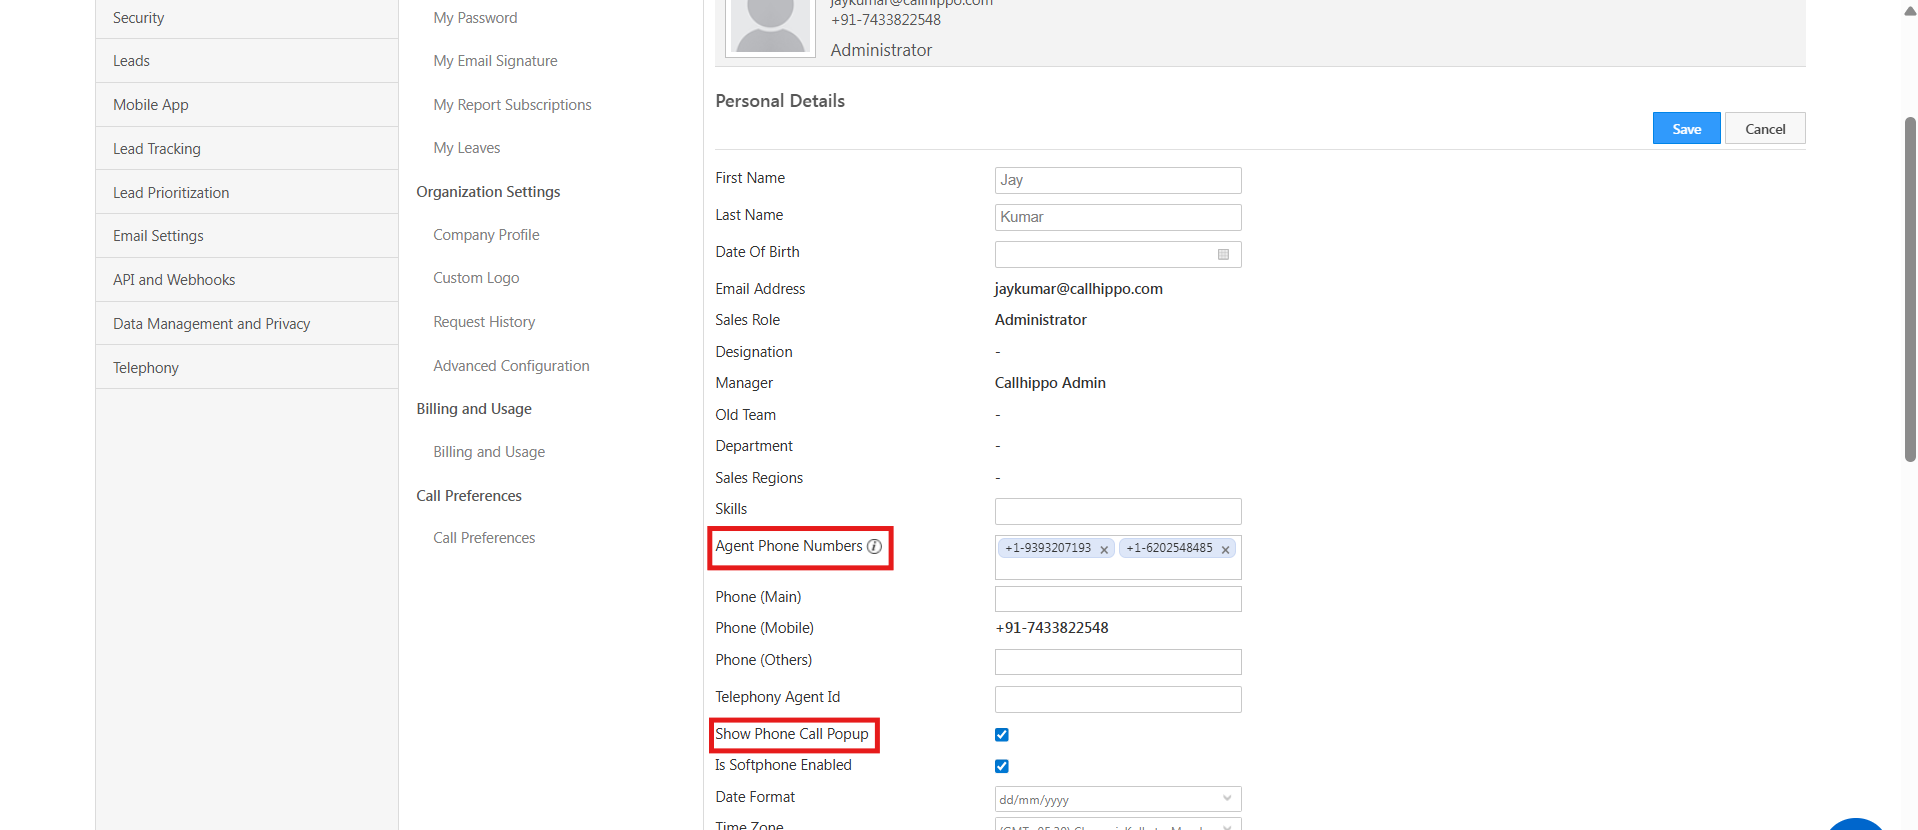Open Company Profile settings
This screenshot has height=830, width=1918.
(x=486, y=235)
